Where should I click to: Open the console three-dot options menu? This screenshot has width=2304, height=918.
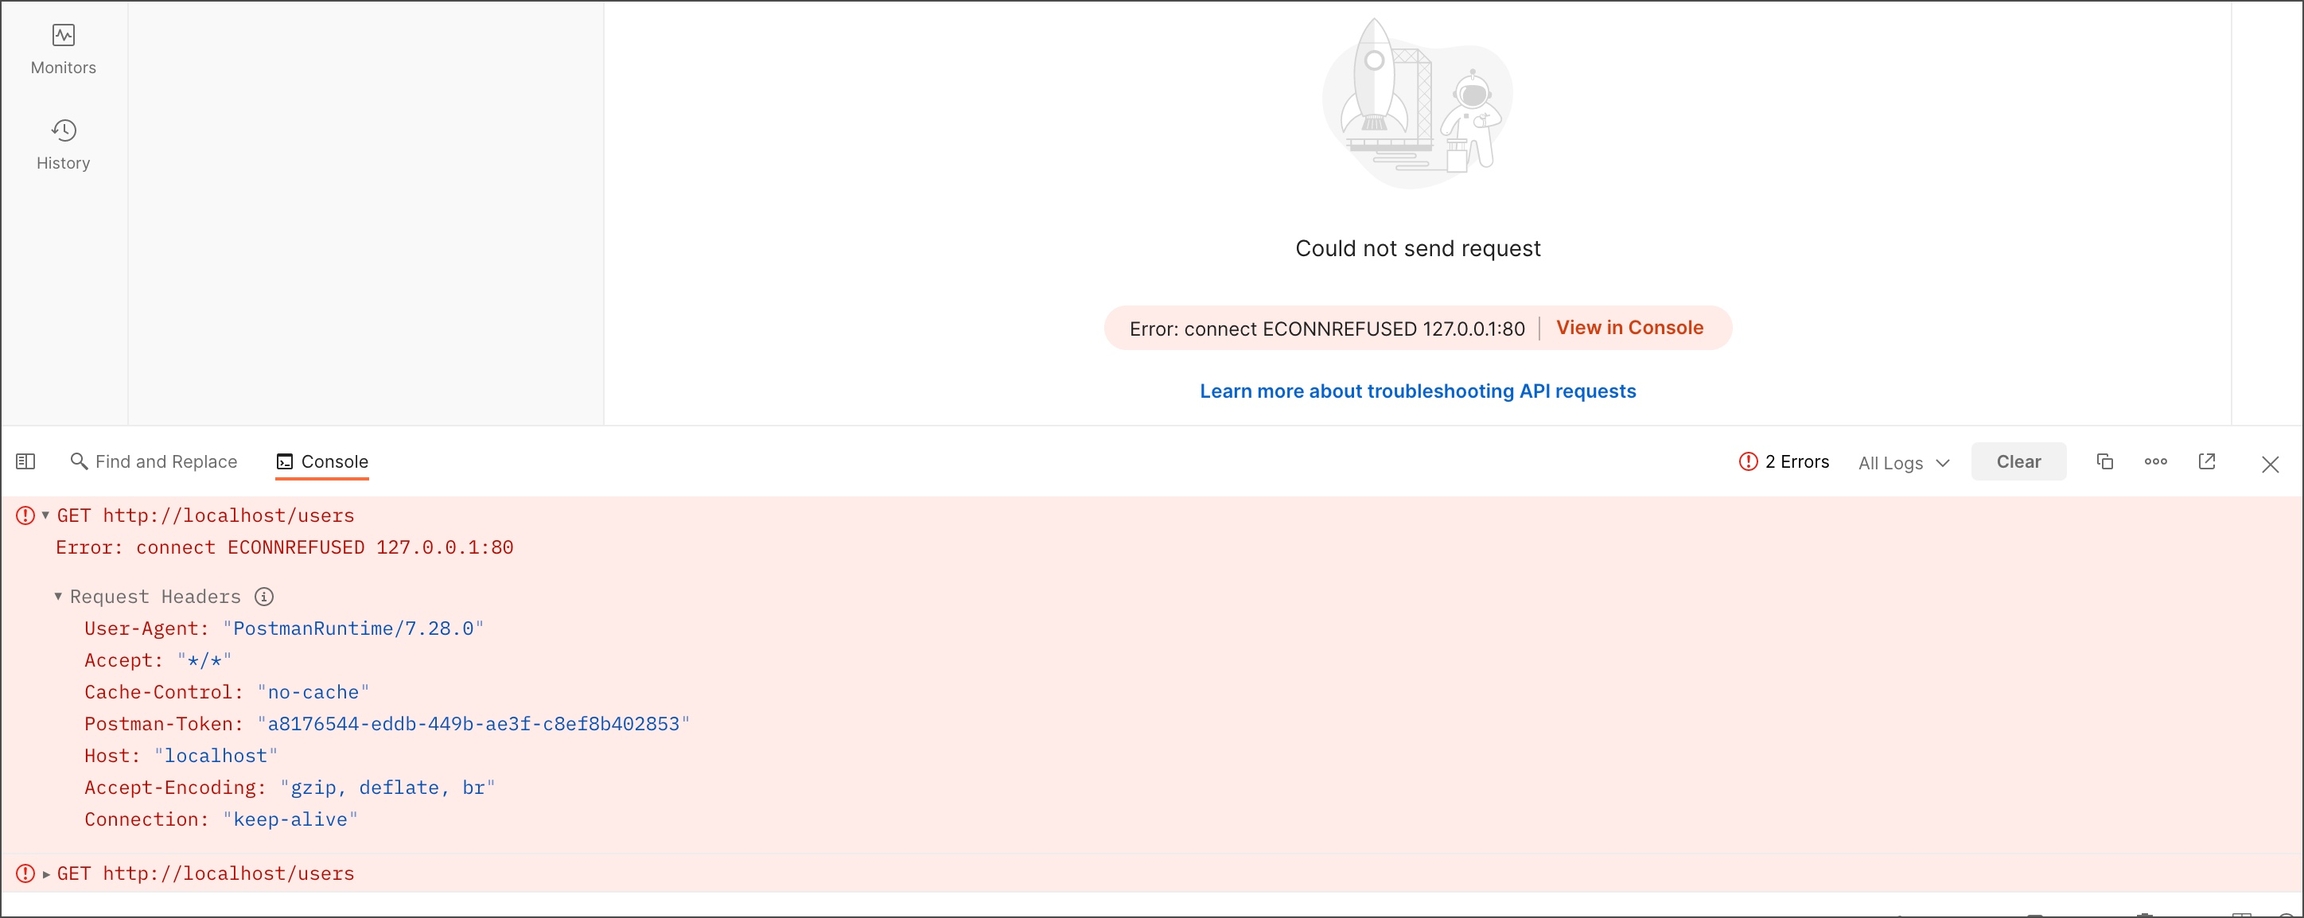pos(2155,461)
